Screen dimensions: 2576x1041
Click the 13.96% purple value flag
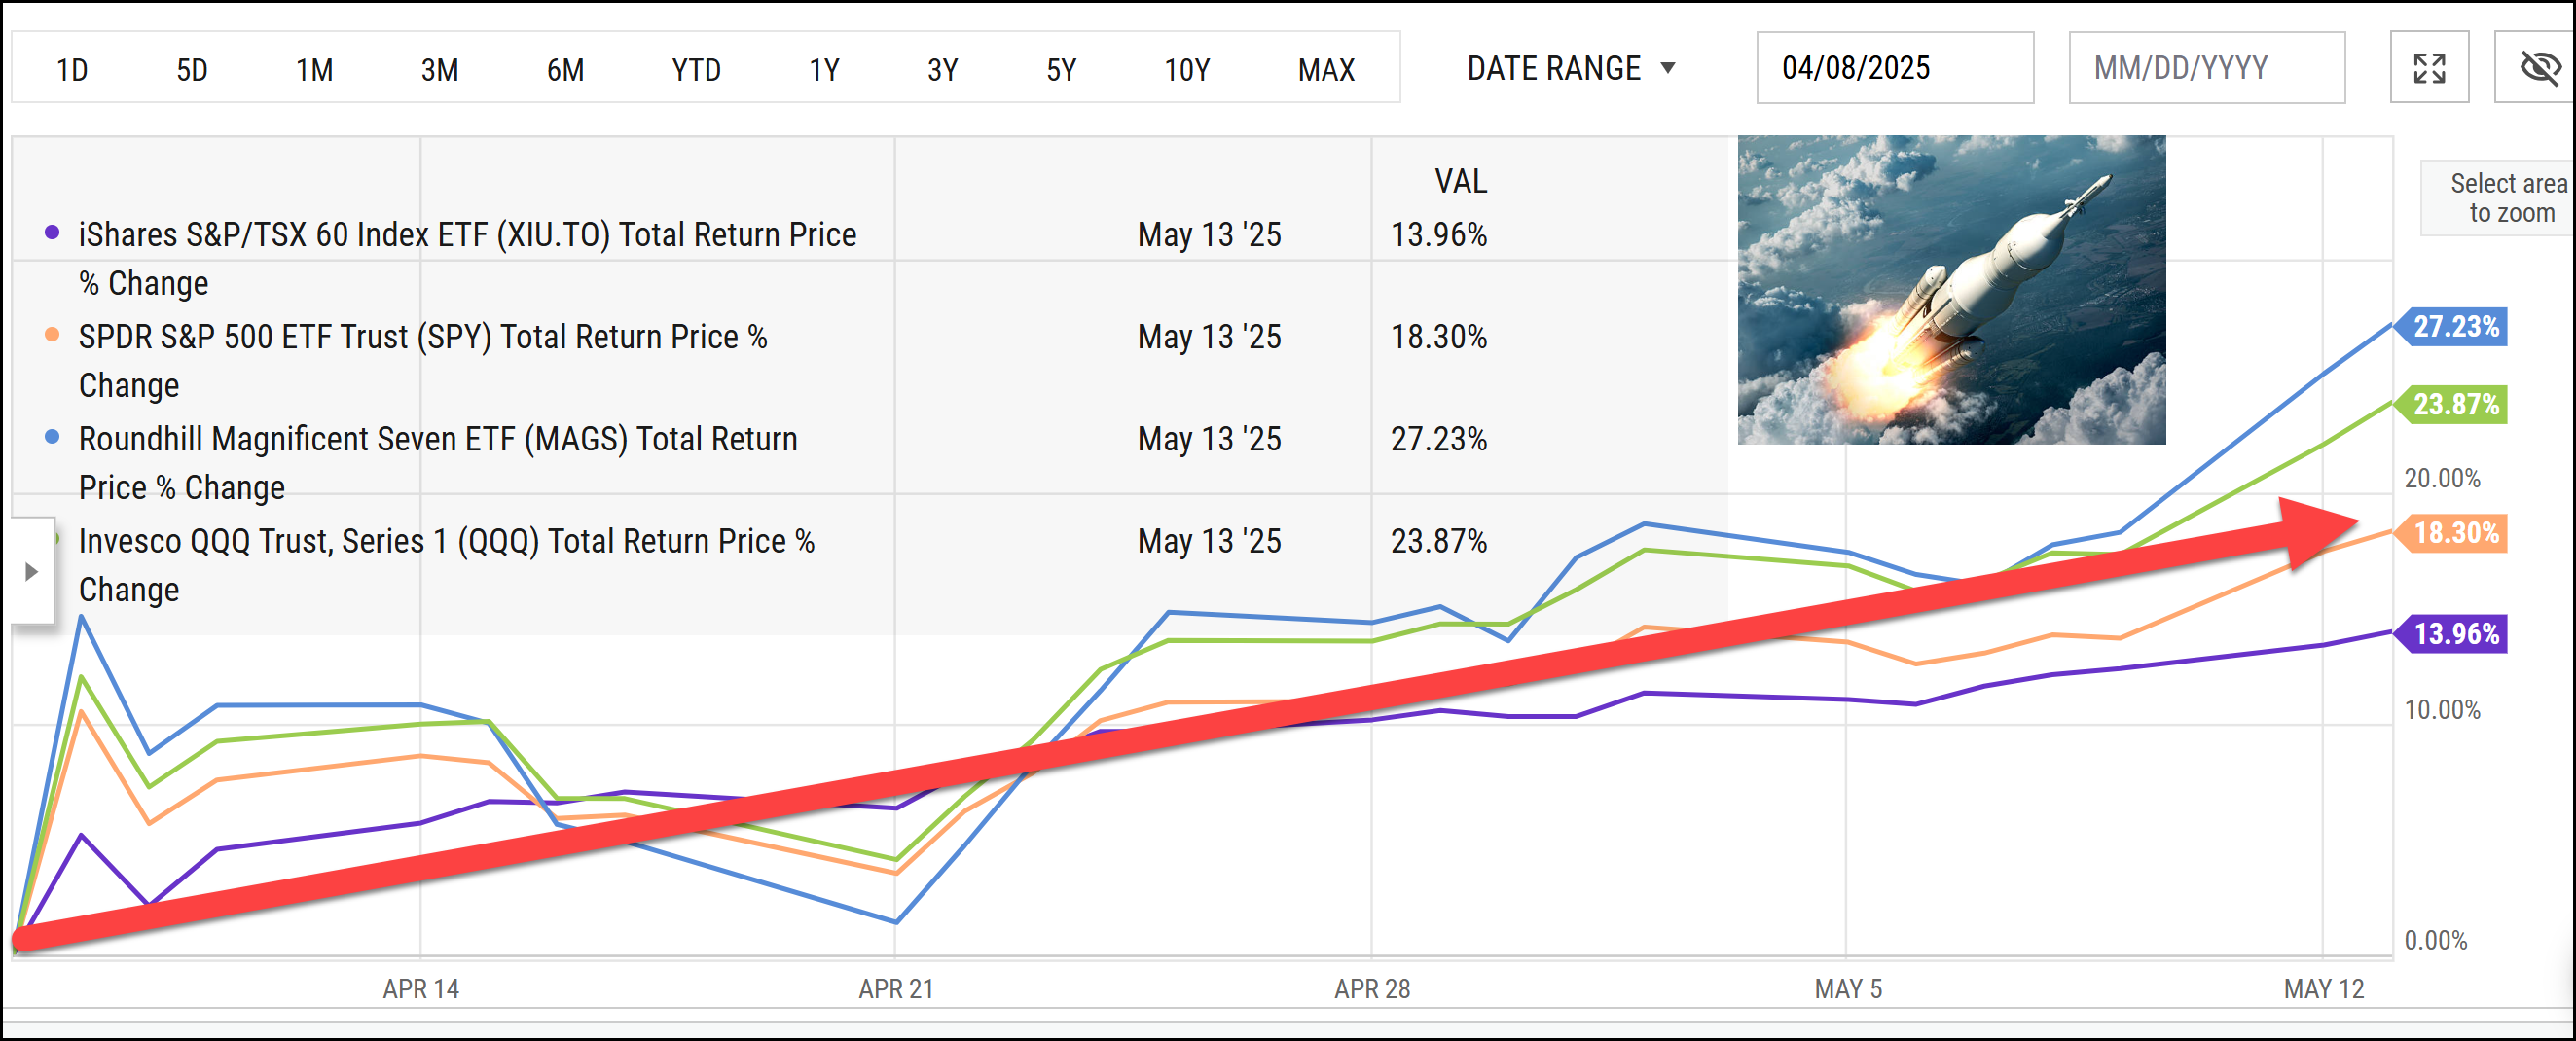point(2450,633)
